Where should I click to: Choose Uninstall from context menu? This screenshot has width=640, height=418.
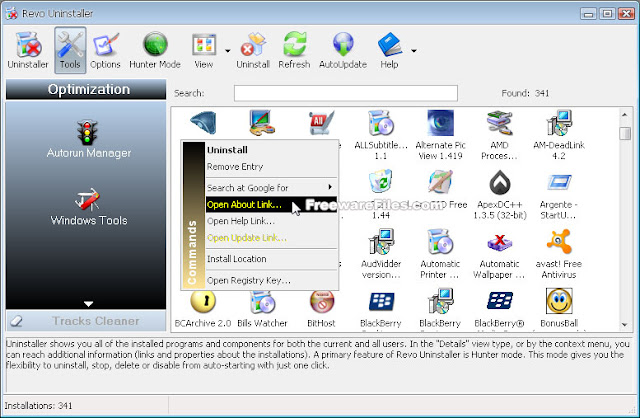pos(271,150)
